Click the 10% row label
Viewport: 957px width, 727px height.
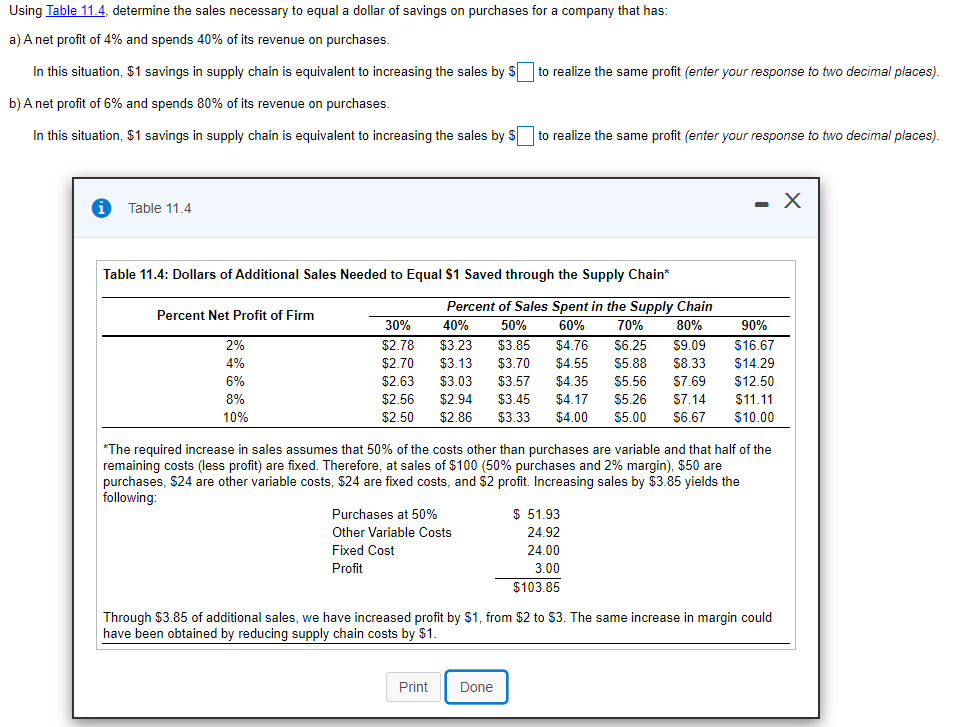(235, 417)
